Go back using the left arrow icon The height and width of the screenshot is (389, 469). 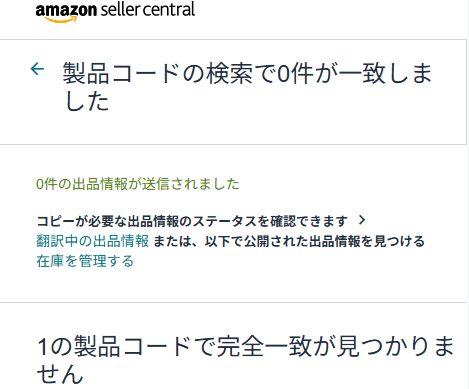point(37,69)
